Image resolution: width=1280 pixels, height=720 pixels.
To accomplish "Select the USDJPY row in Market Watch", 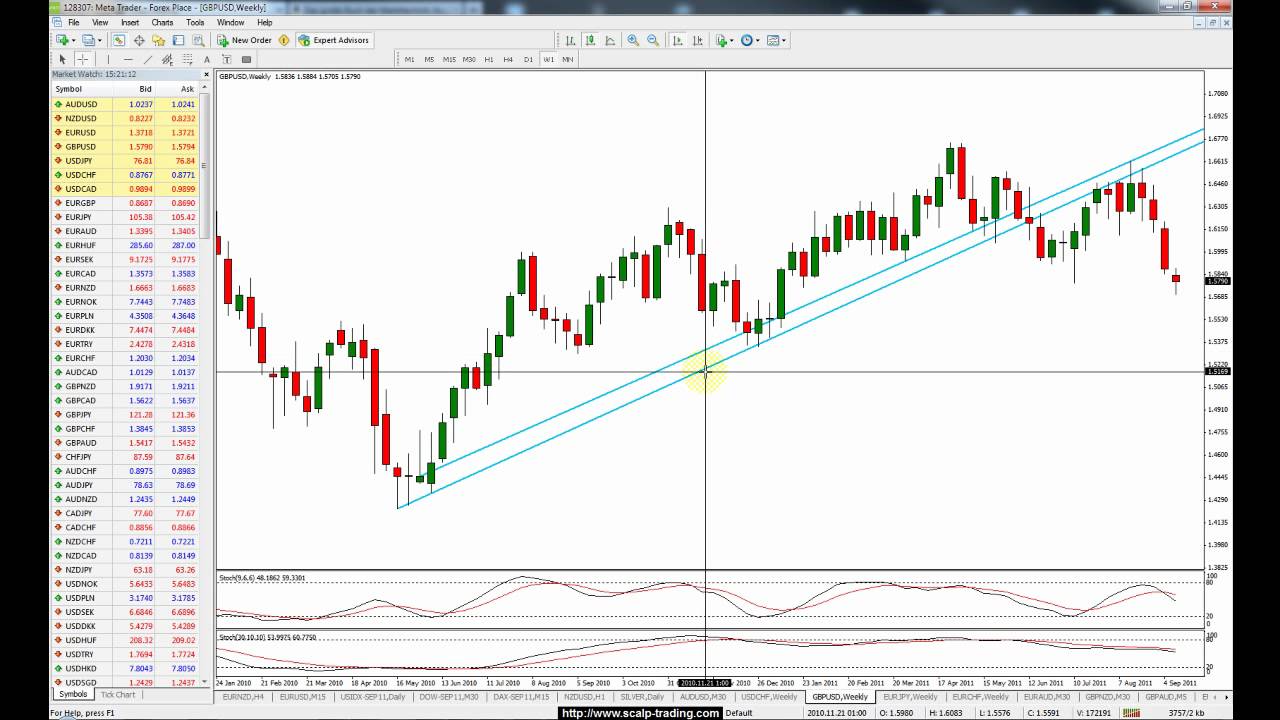I will pos(127,161).
